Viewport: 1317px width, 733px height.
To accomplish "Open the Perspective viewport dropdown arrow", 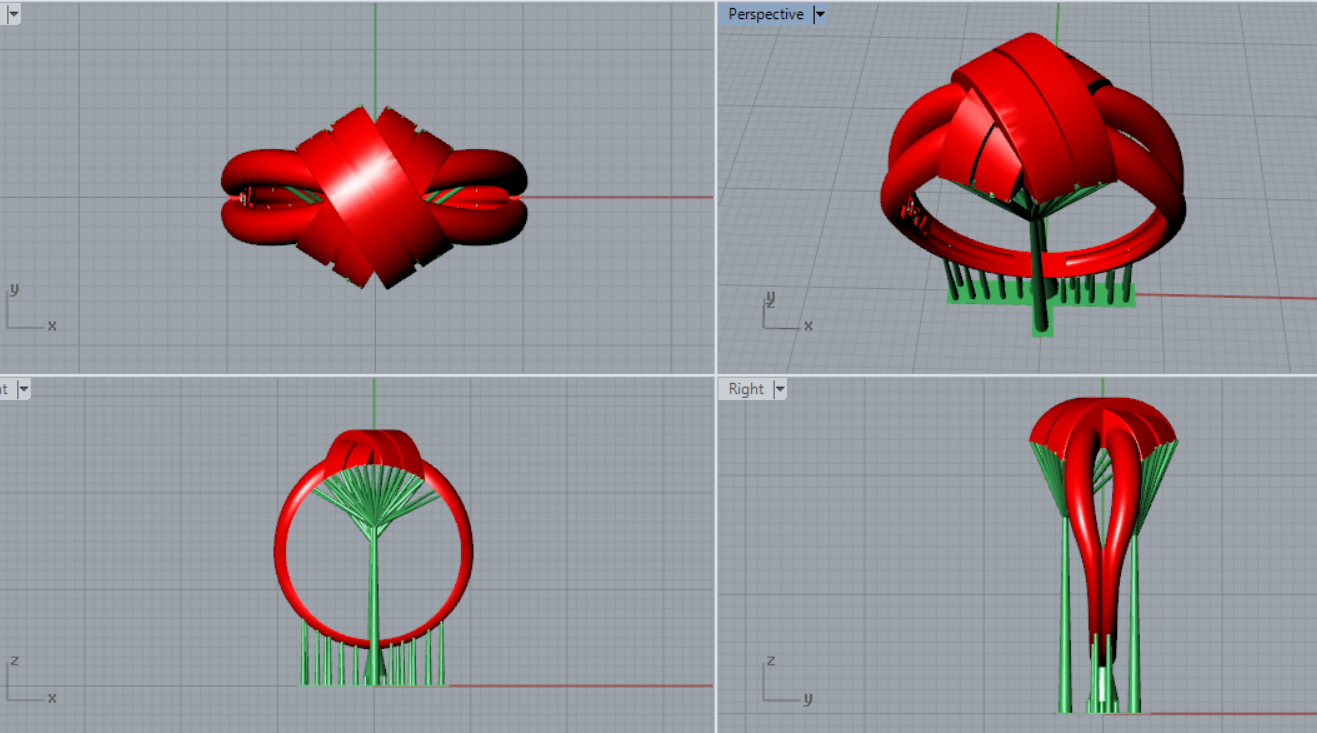I will pyautogui.click(x=820, y=15).
